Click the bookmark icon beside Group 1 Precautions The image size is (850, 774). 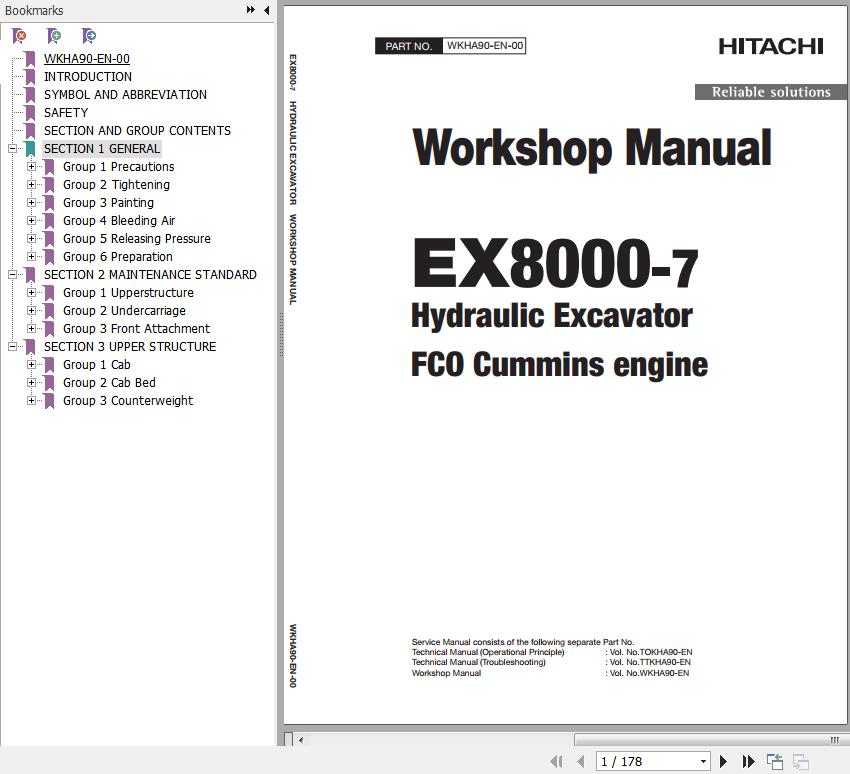[x=49, y=167]
